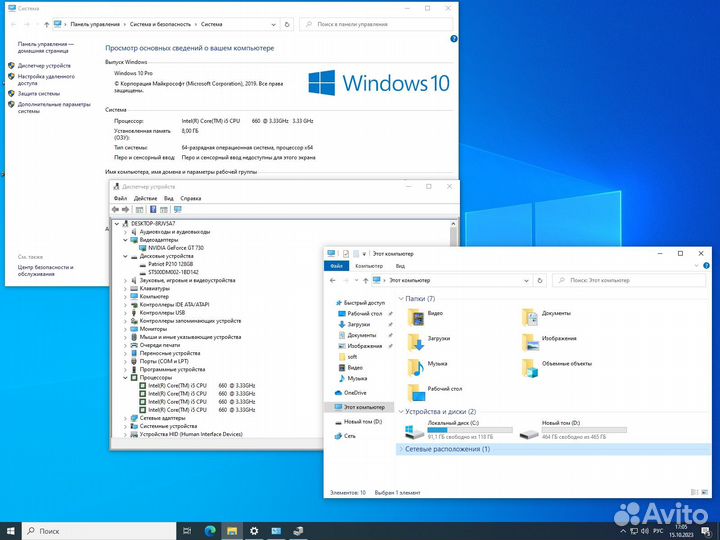Click Device Manager back arrow toolbar icon
The width and height of the screenshot is (720, 540).
click(115, 209)
